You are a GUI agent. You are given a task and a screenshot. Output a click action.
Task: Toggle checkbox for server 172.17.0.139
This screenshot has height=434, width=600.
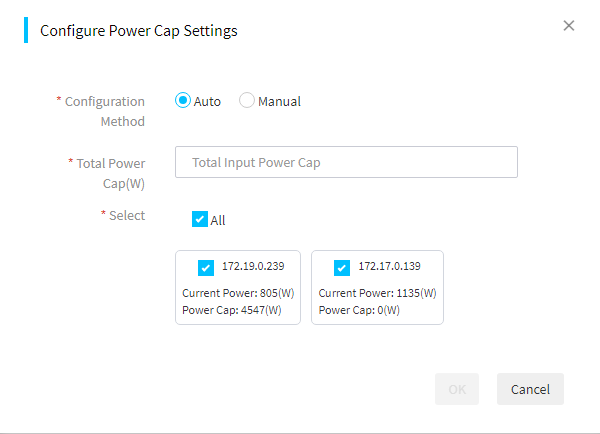point(342,268)
